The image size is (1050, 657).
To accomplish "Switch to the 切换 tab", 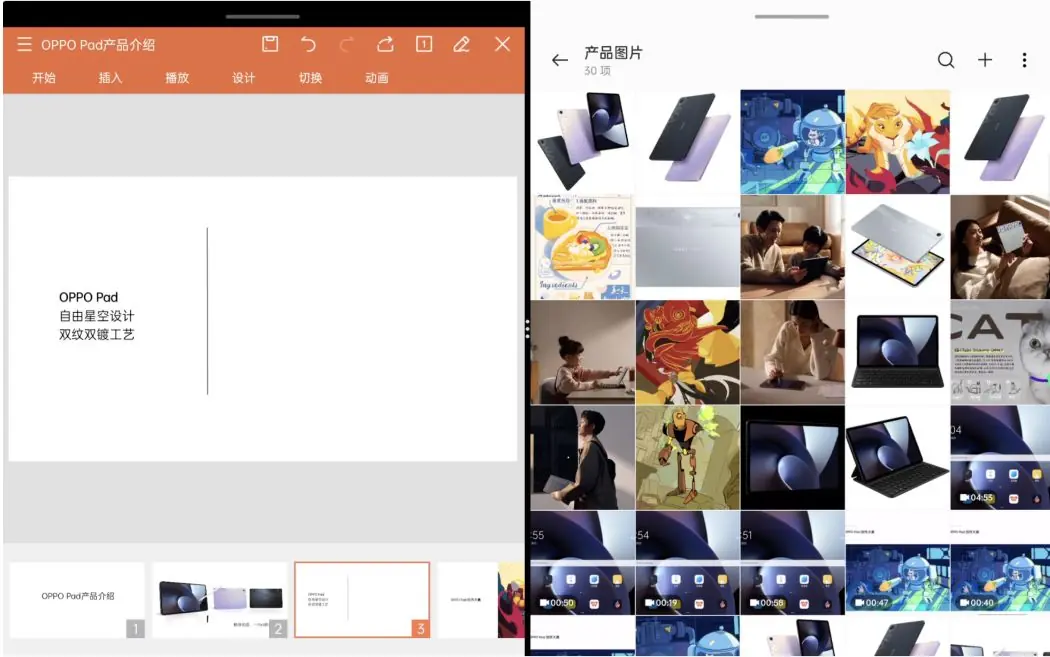I will tap(310, 78).
